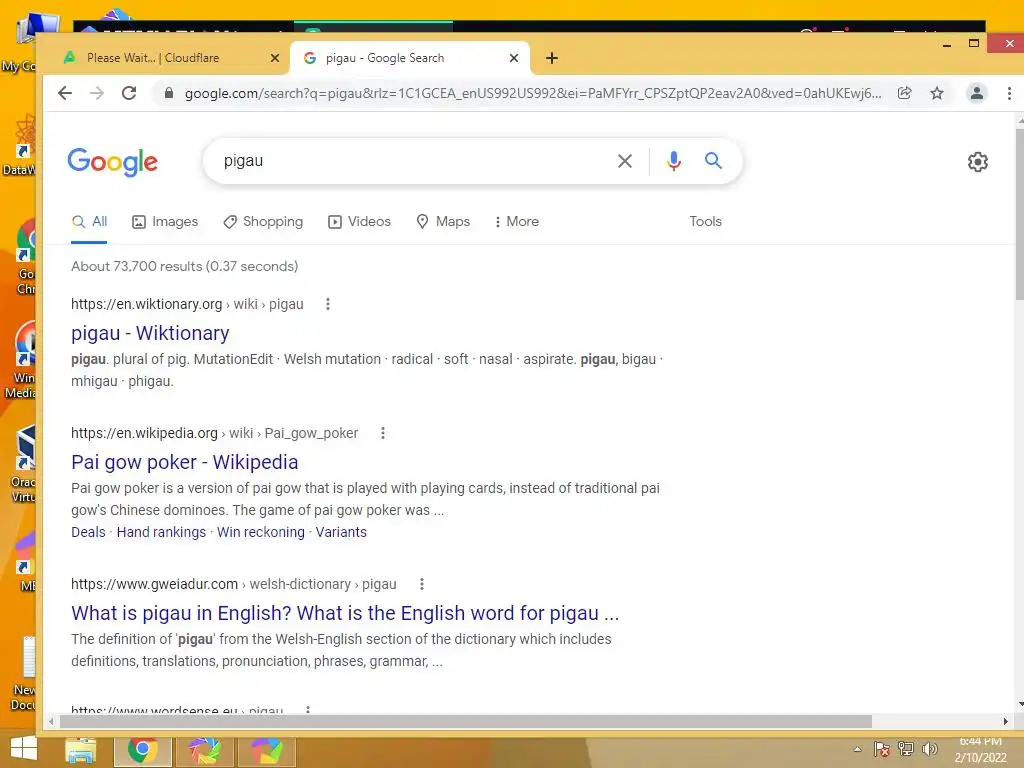Viewport: 1024px width, 768px height.
Task: Switch to Videos results
Action: click(x=359, y=221)
